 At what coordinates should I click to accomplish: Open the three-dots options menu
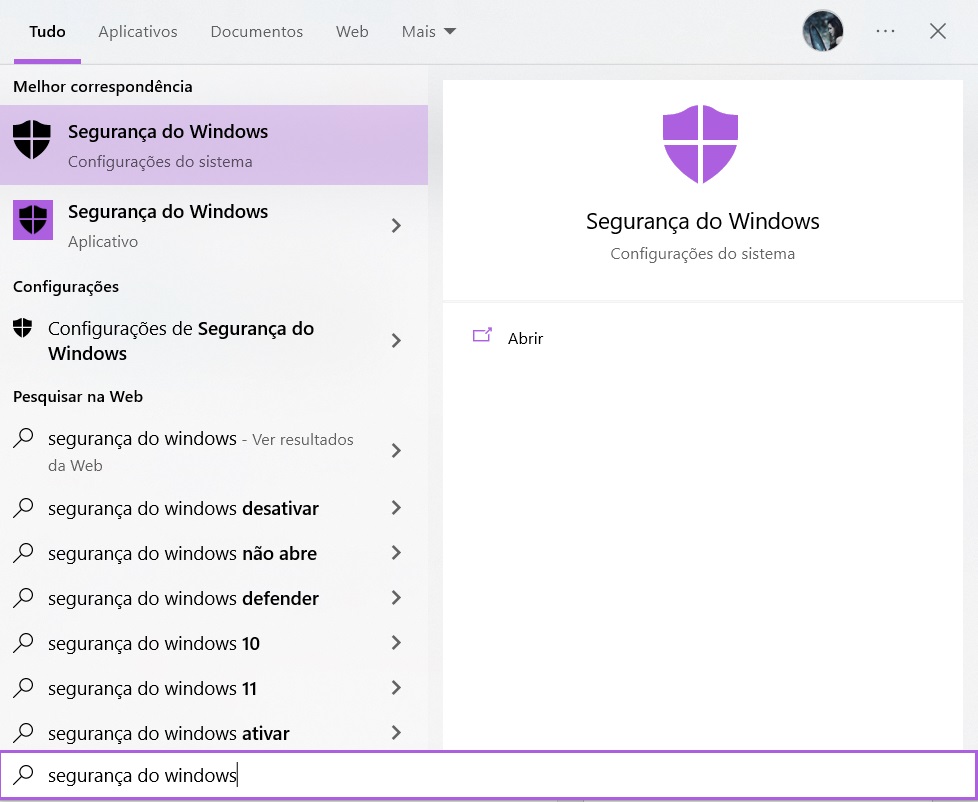(885, 31)
